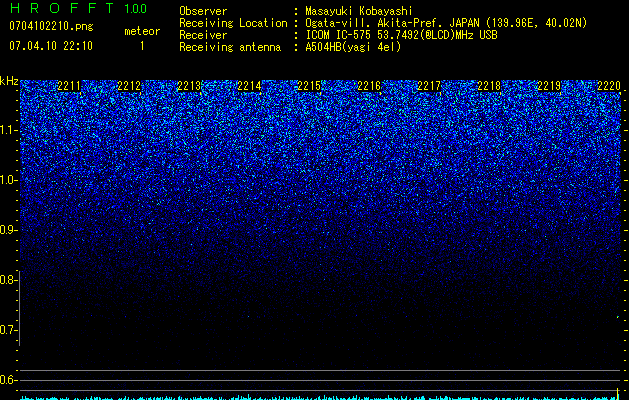Click the Receiving antenna label
This screenshot has width=629, height=400.
point(230,47)
